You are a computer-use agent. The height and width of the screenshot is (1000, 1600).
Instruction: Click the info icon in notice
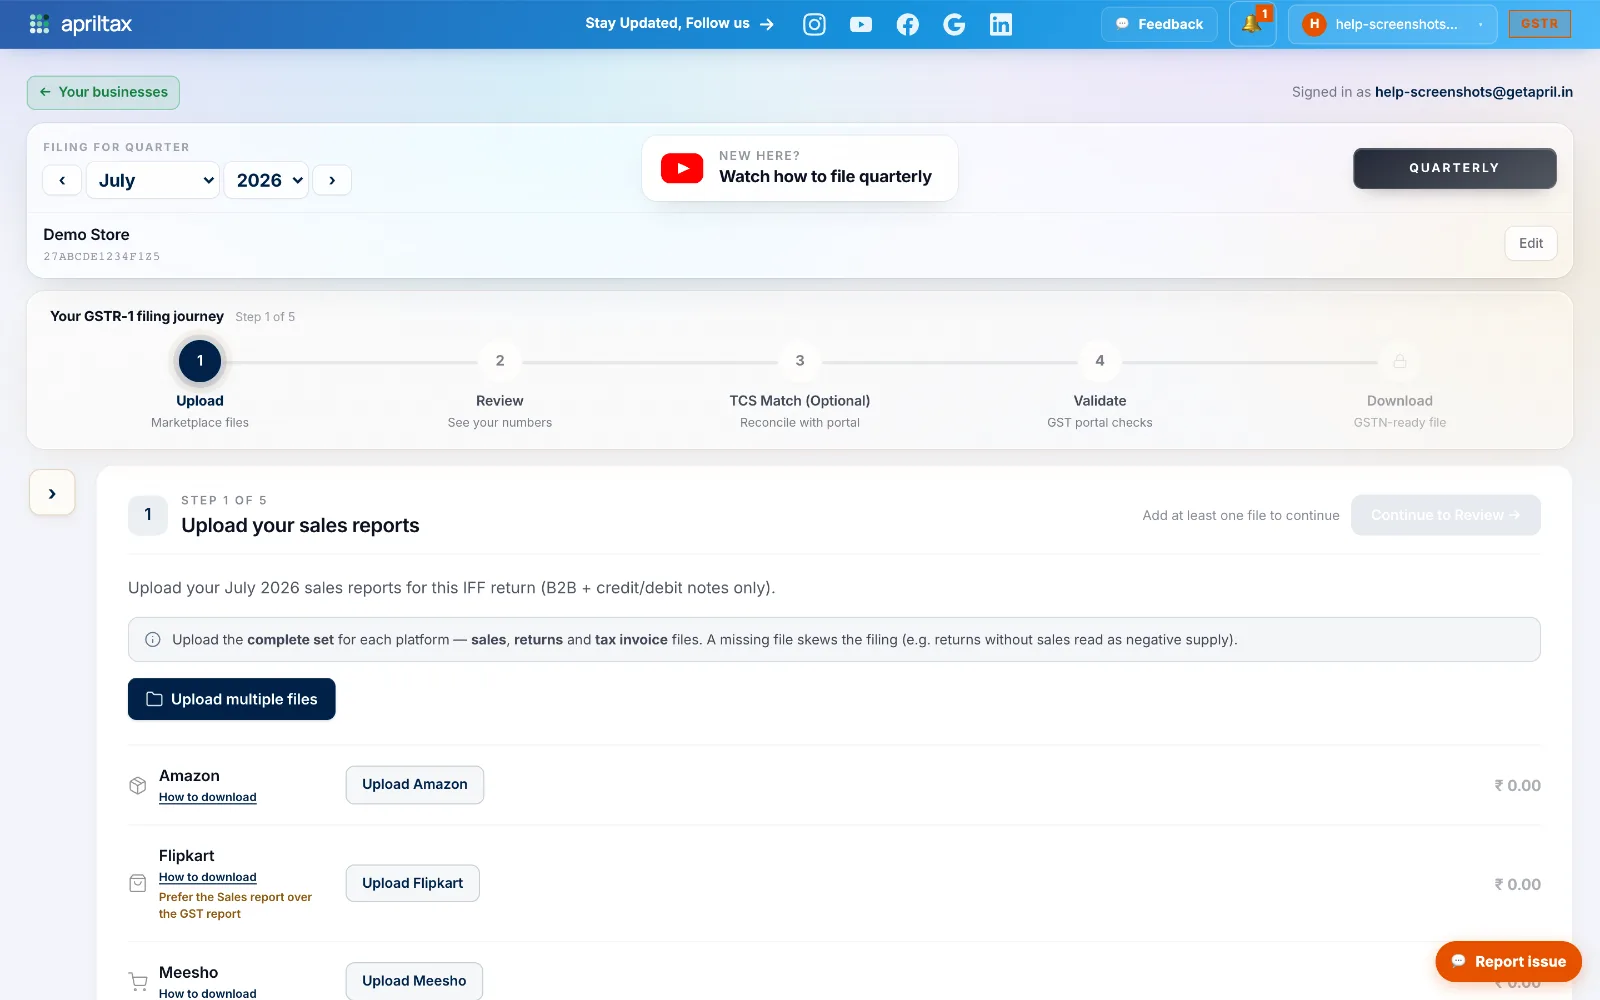(x=153, y=640)
